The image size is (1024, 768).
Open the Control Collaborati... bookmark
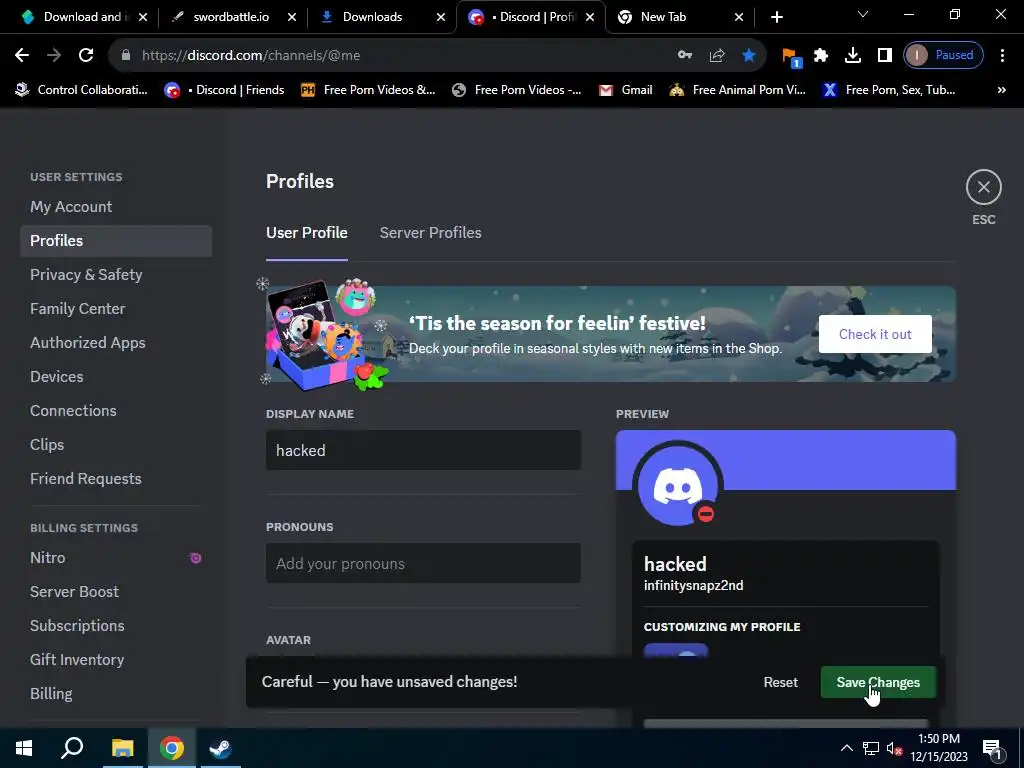82,90
